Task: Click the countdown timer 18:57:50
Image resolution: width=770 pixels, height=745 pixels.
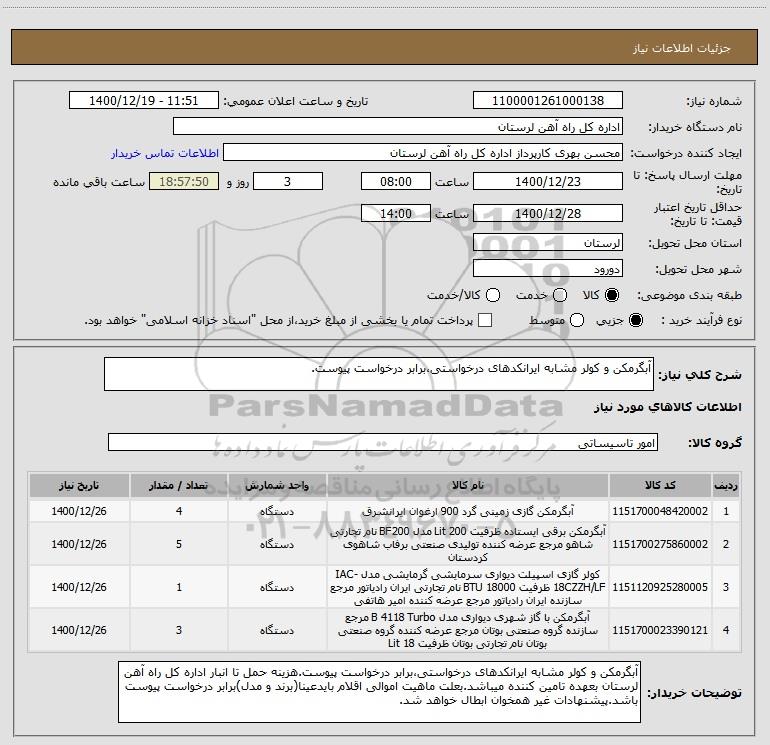Action: coord(184,181)
